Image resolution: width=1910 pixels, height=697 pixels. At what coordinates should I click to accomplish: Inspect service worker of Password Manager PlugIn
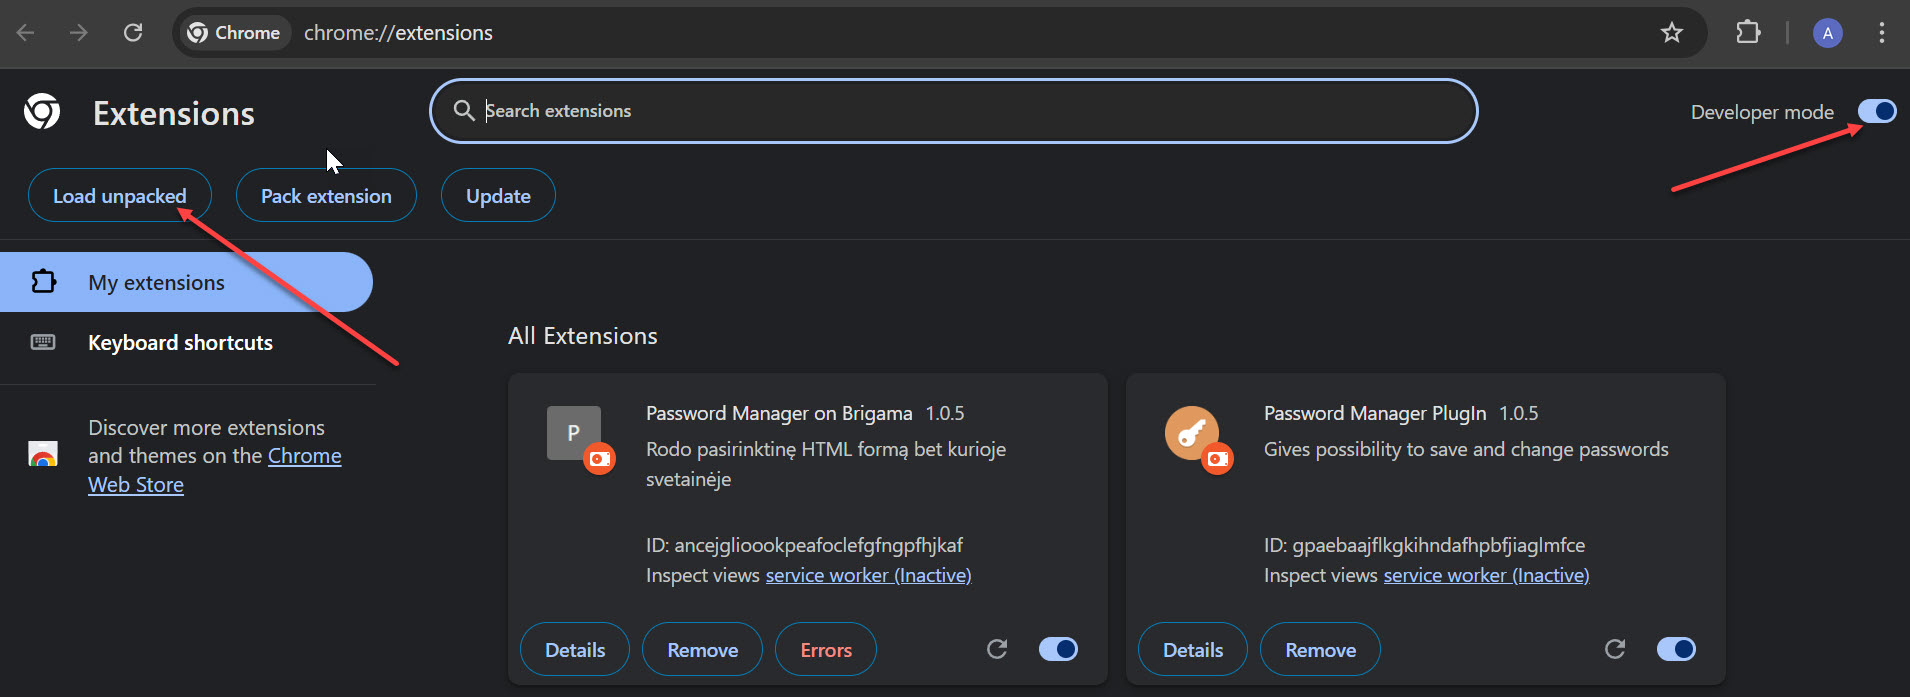point(1486,575)
